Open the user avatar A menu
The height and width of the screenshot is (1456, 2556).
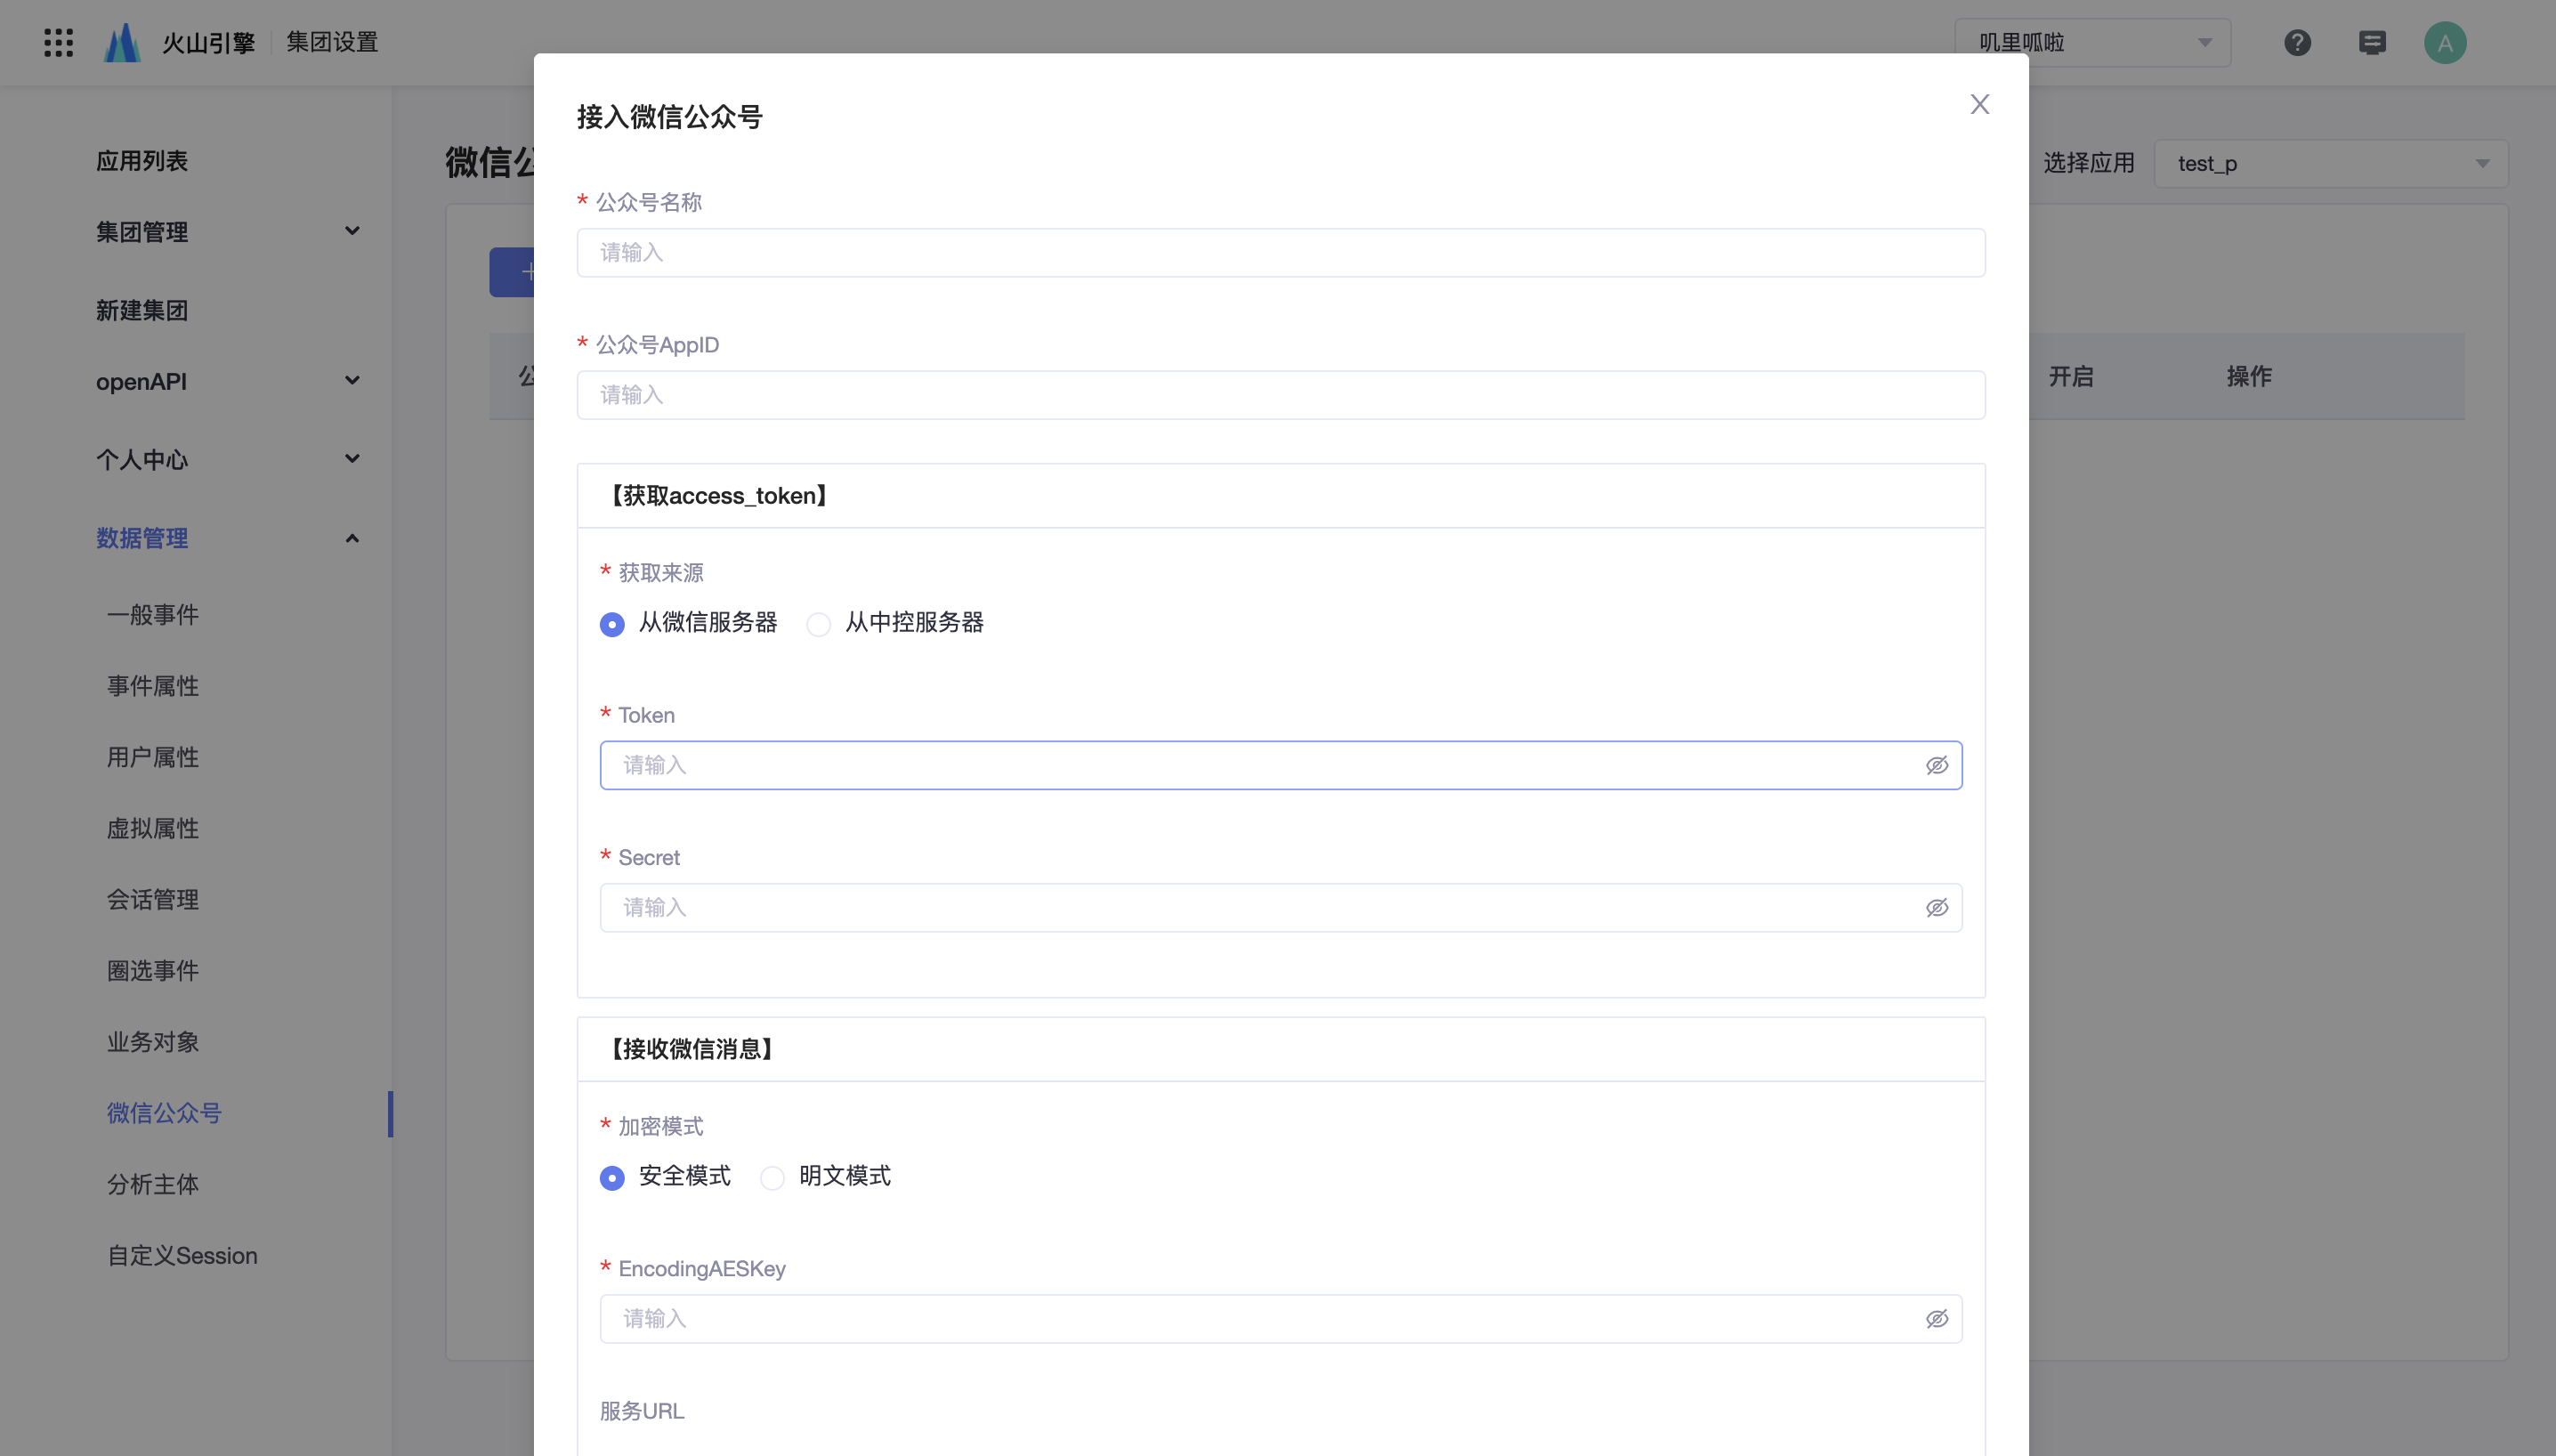click(x=2445, y=42)
